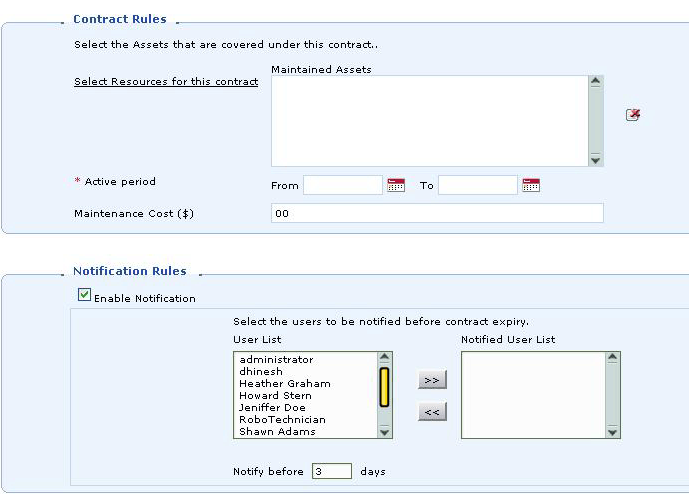Click the User List yellow scrollbar thumb
This screenshot has height=497, width=690.
pos(384,387)
